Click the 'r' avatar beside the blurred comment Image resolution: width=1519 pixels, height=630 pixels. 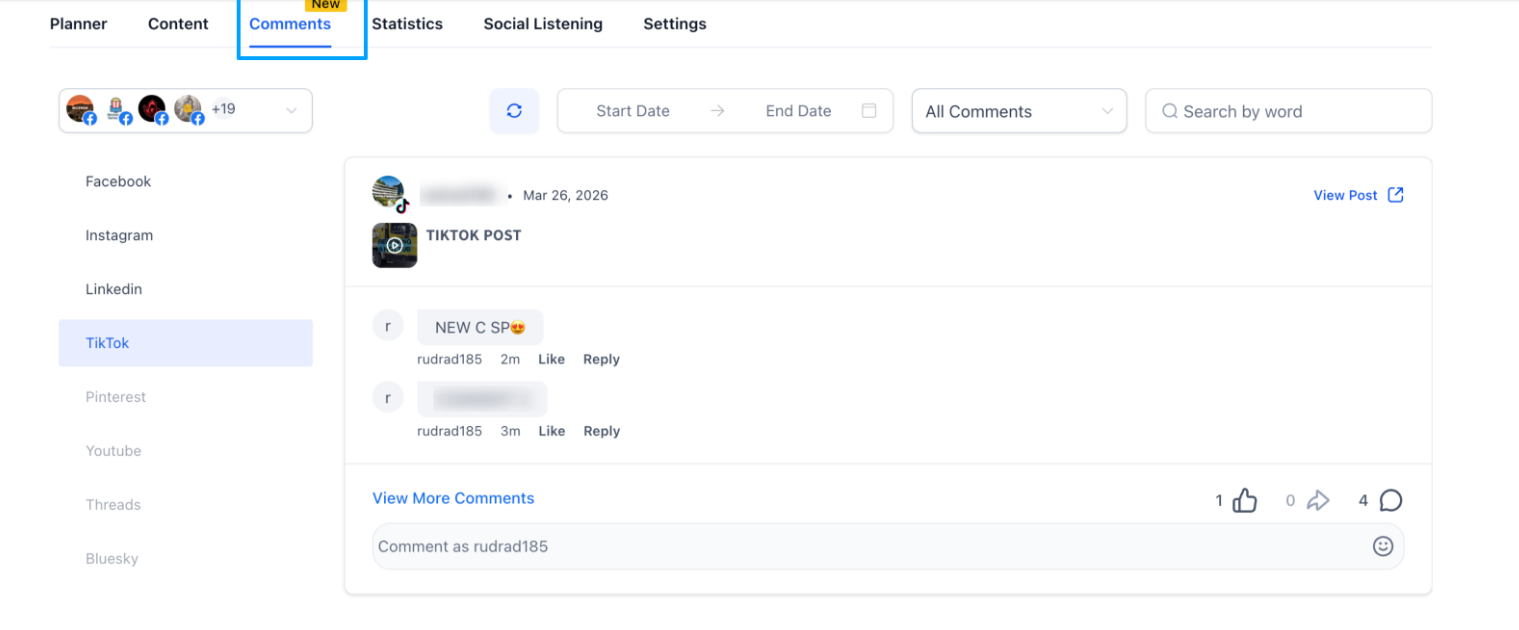[x=388, y=398]
